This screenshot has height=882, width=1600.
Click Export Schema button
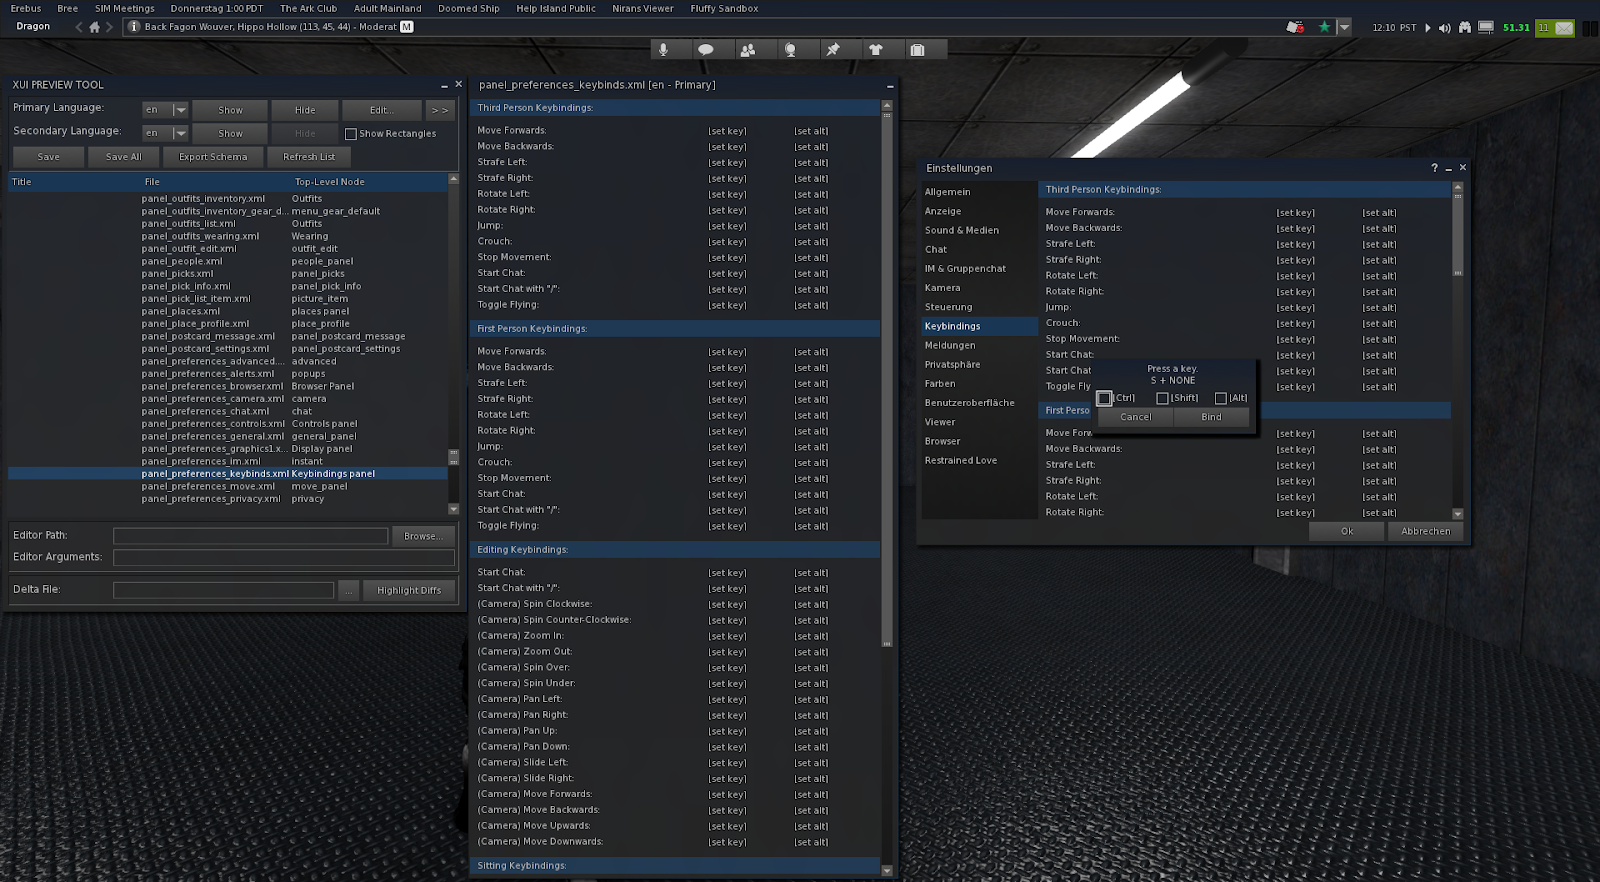pyautogui.click(x=213, y=157)
